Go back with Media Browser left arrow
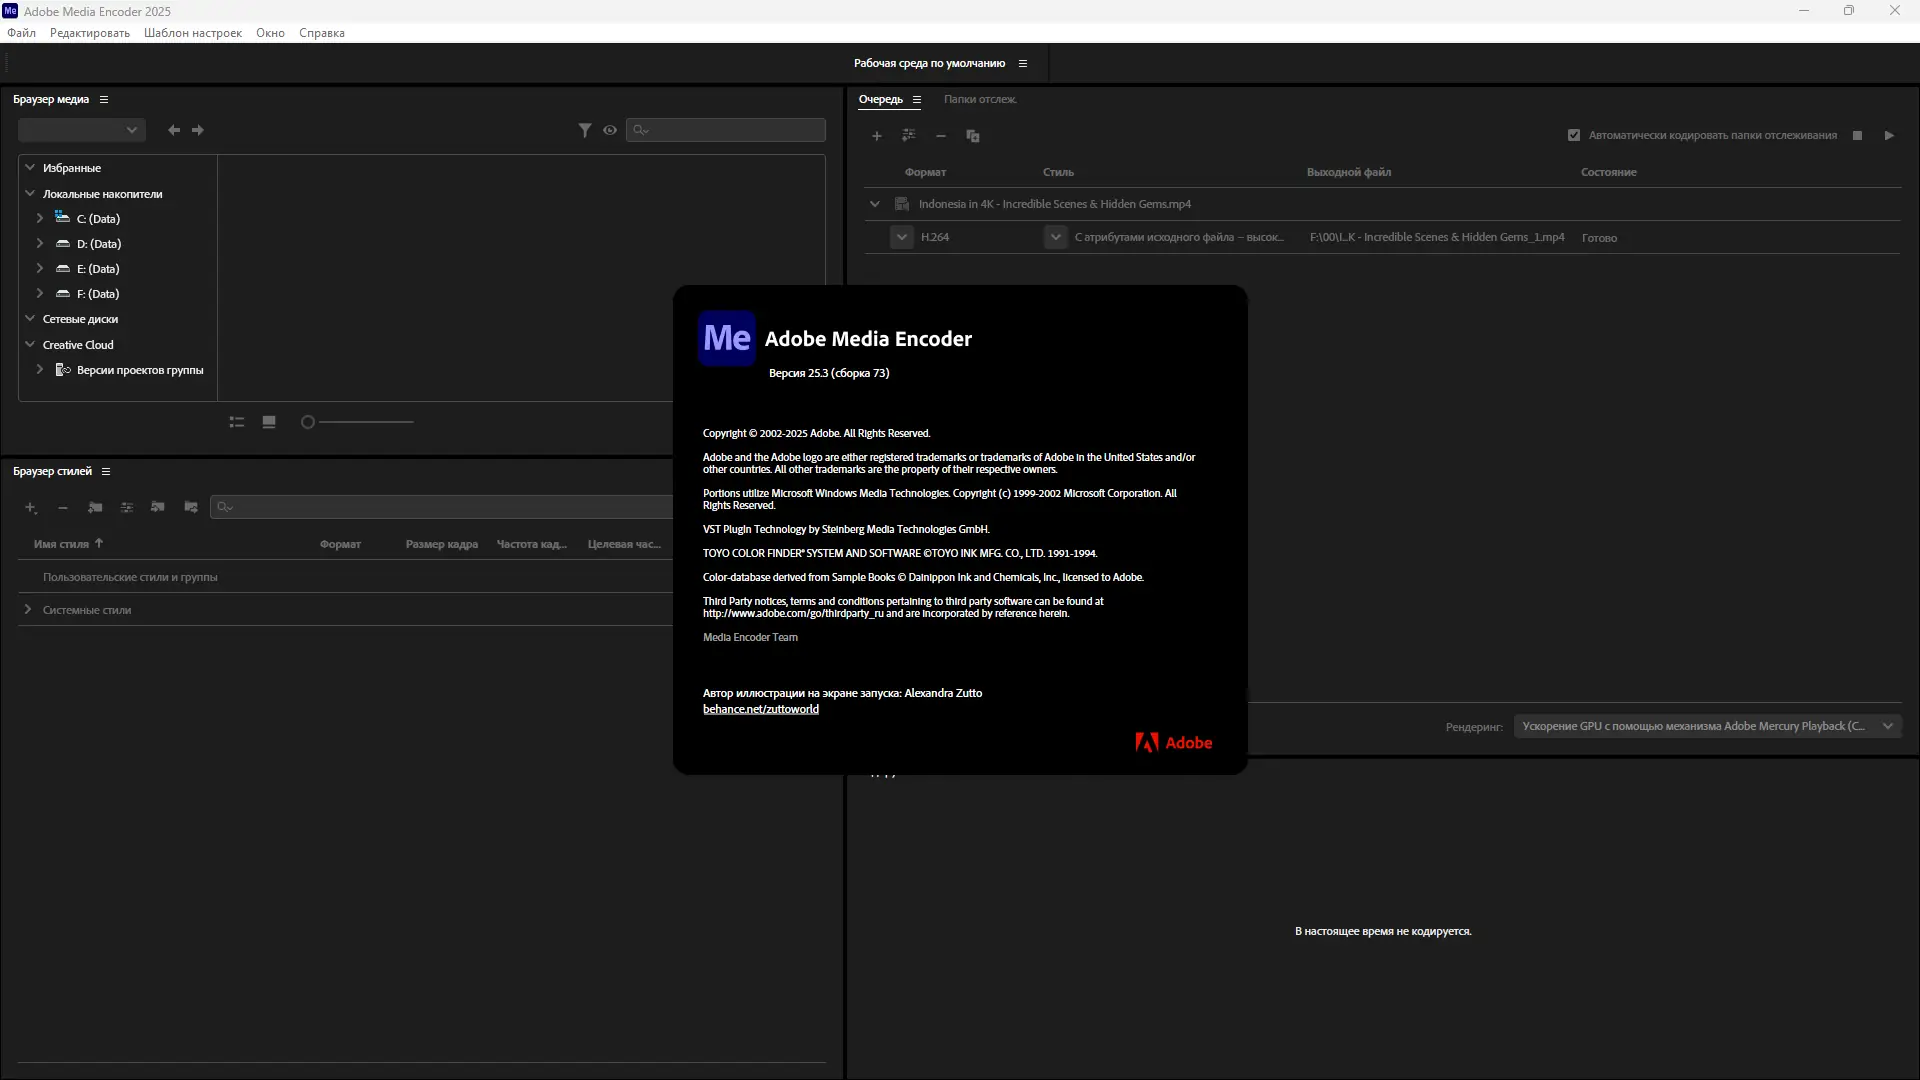 pos(174,130)
